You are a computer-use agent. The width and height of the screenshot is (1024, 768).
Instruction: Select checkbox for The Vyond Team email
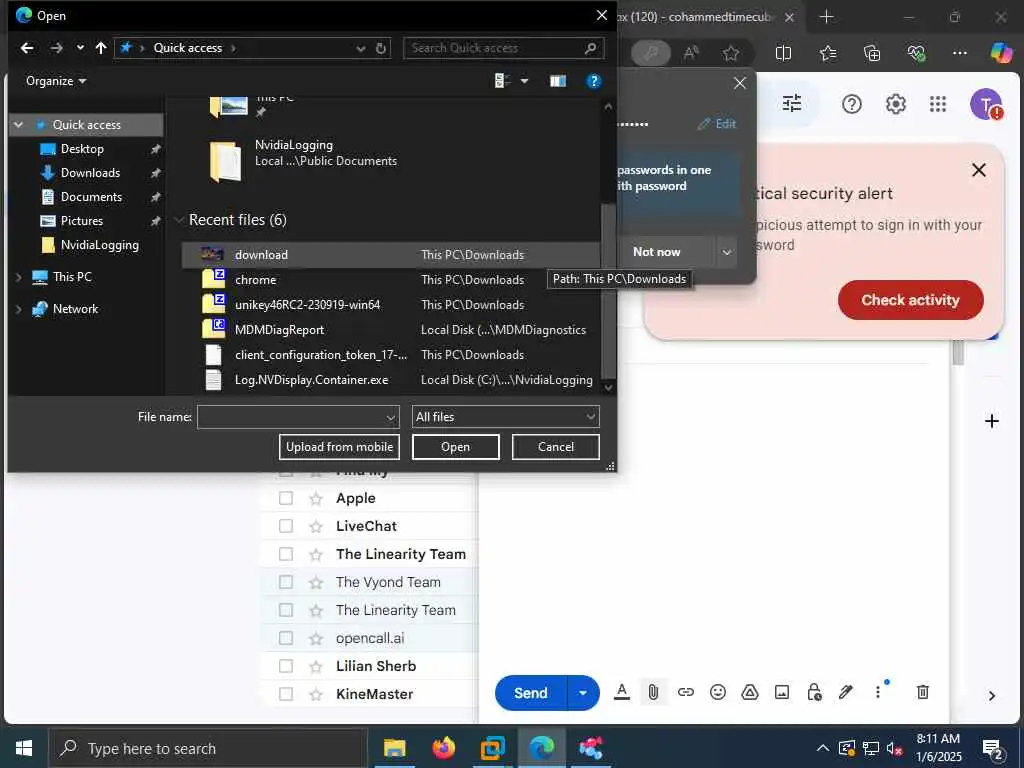point(286,582)
